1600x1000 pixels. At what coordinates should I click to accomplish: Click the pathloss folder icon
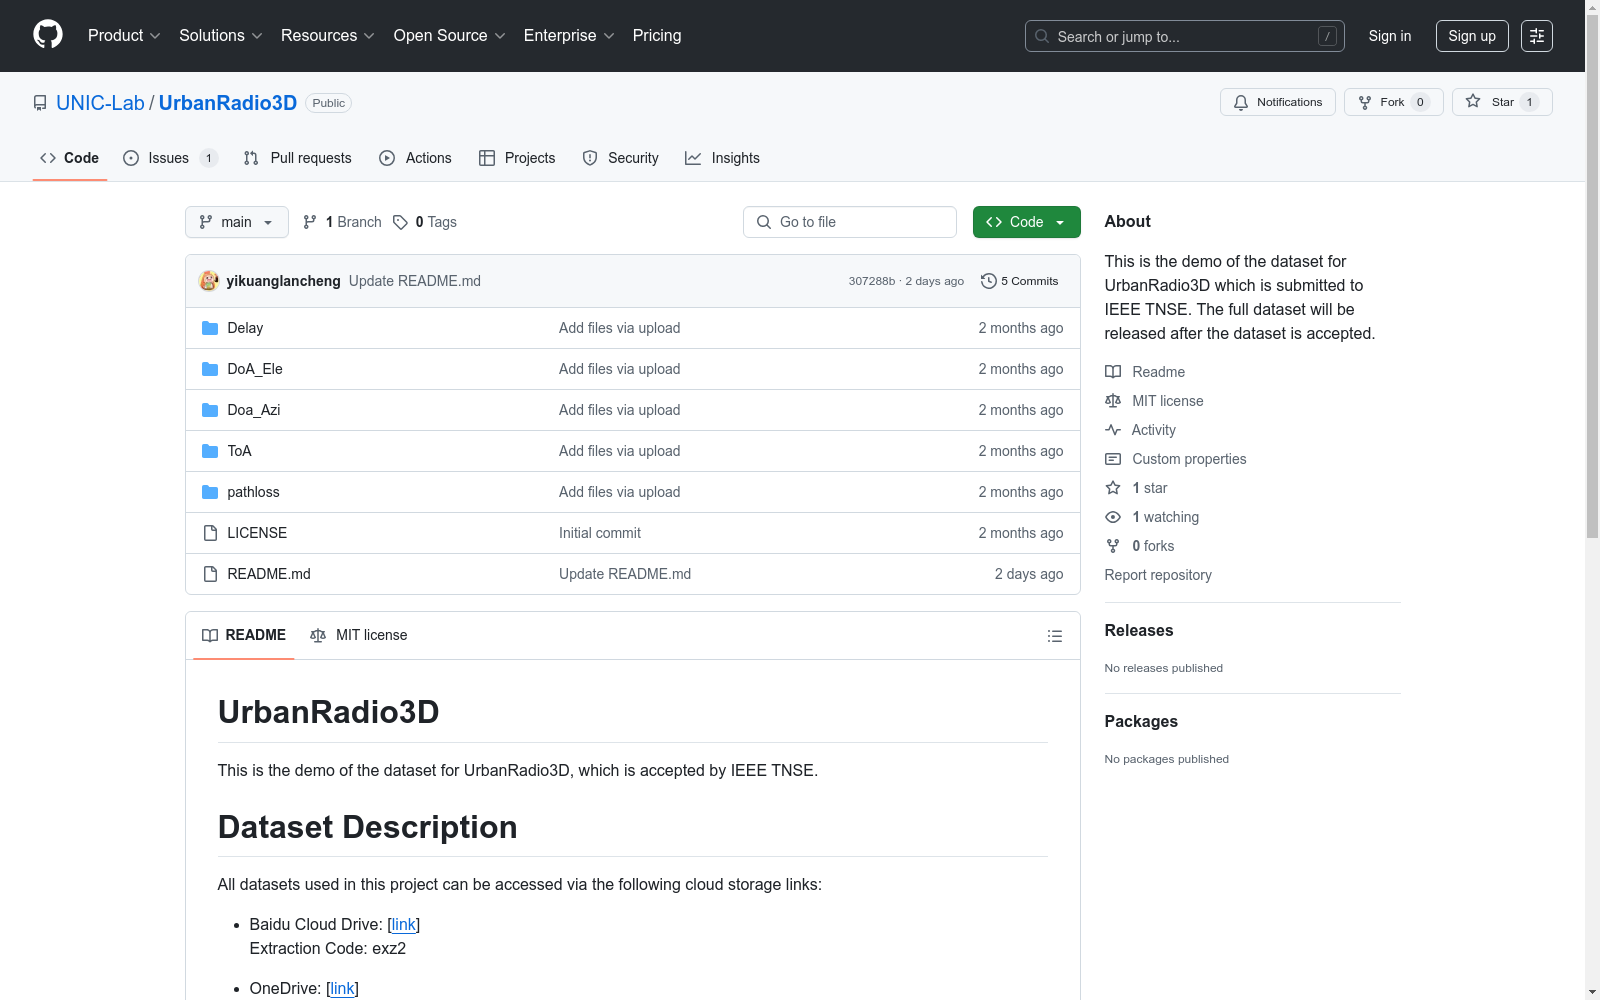[210, 492]
